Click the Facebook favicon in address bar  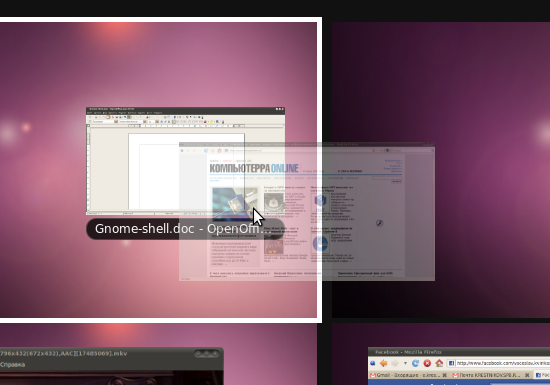[451, 363]
